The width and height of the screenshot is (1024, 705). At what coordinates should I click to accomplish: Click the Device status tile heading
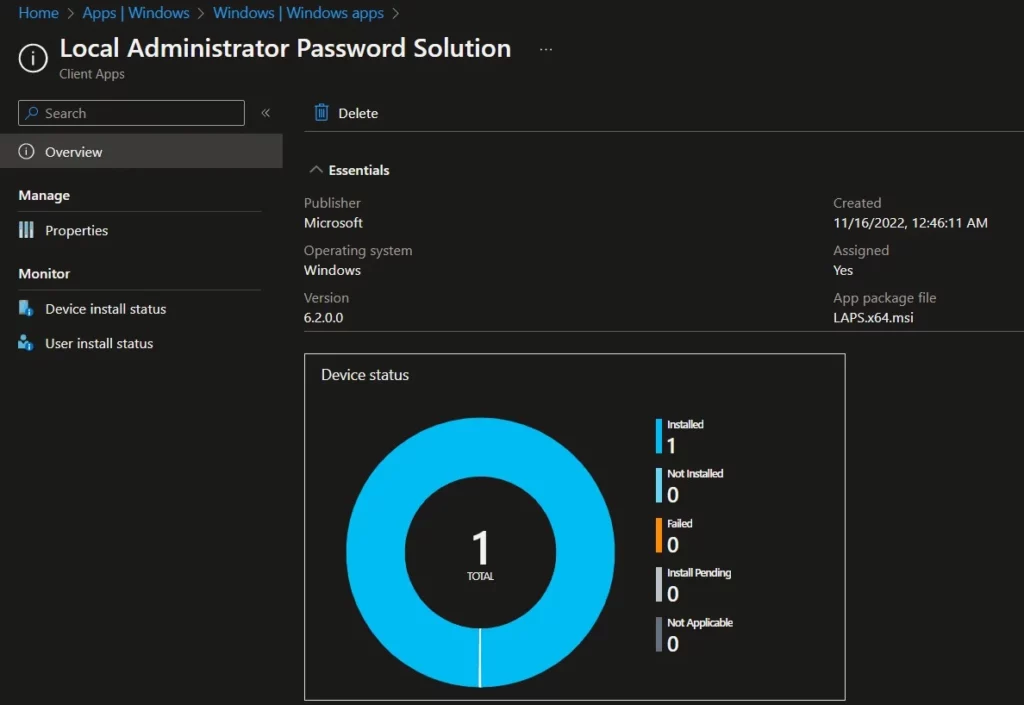pos(364,375)
